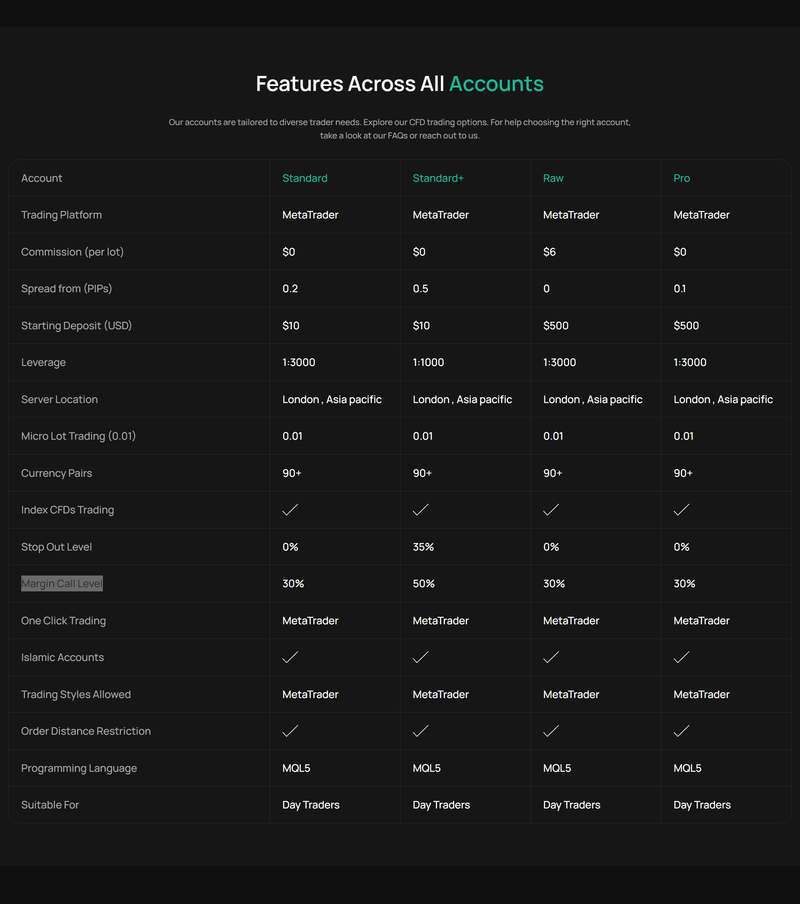Viewport: 800px width, 904px height.
Task: Click Order Distance Restriction checkmark for Pro
Action: click(681, 731)
